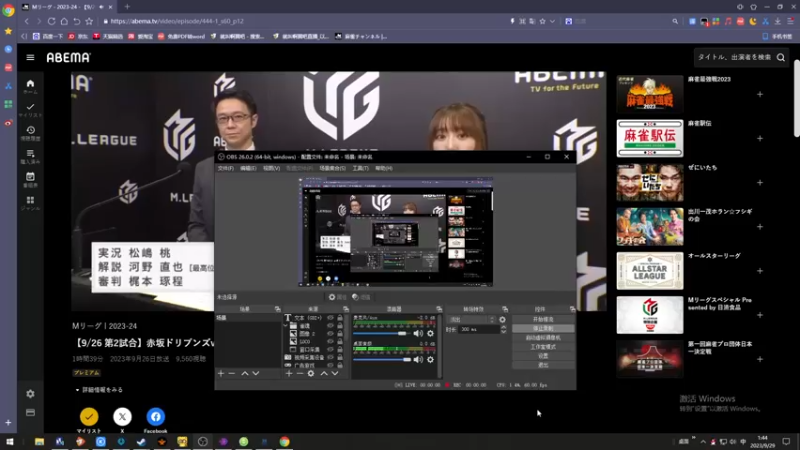This screenshot has height=450, width=800.
Task: Mute the desktop audio speaker icon
Action: tap(418, 360)
